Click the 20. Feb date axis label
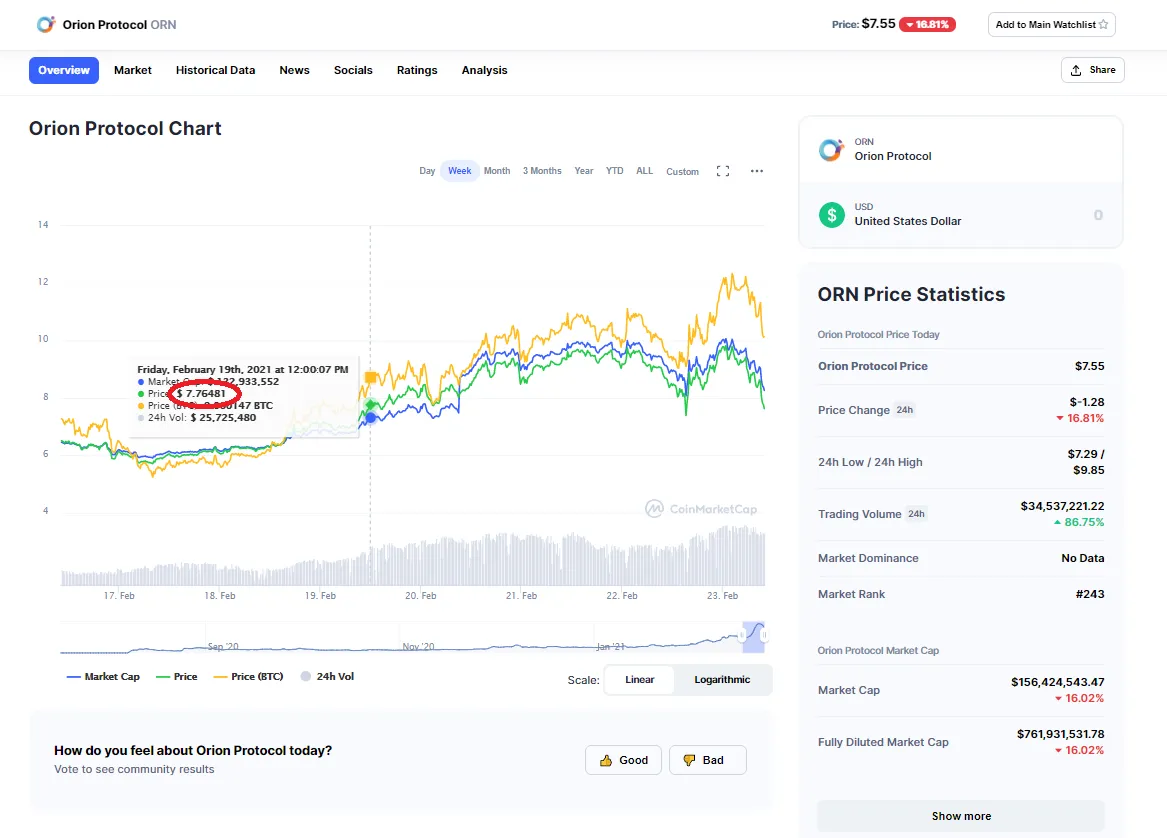Viewport: 1167px width, 838px height. (x=421, y=595)
